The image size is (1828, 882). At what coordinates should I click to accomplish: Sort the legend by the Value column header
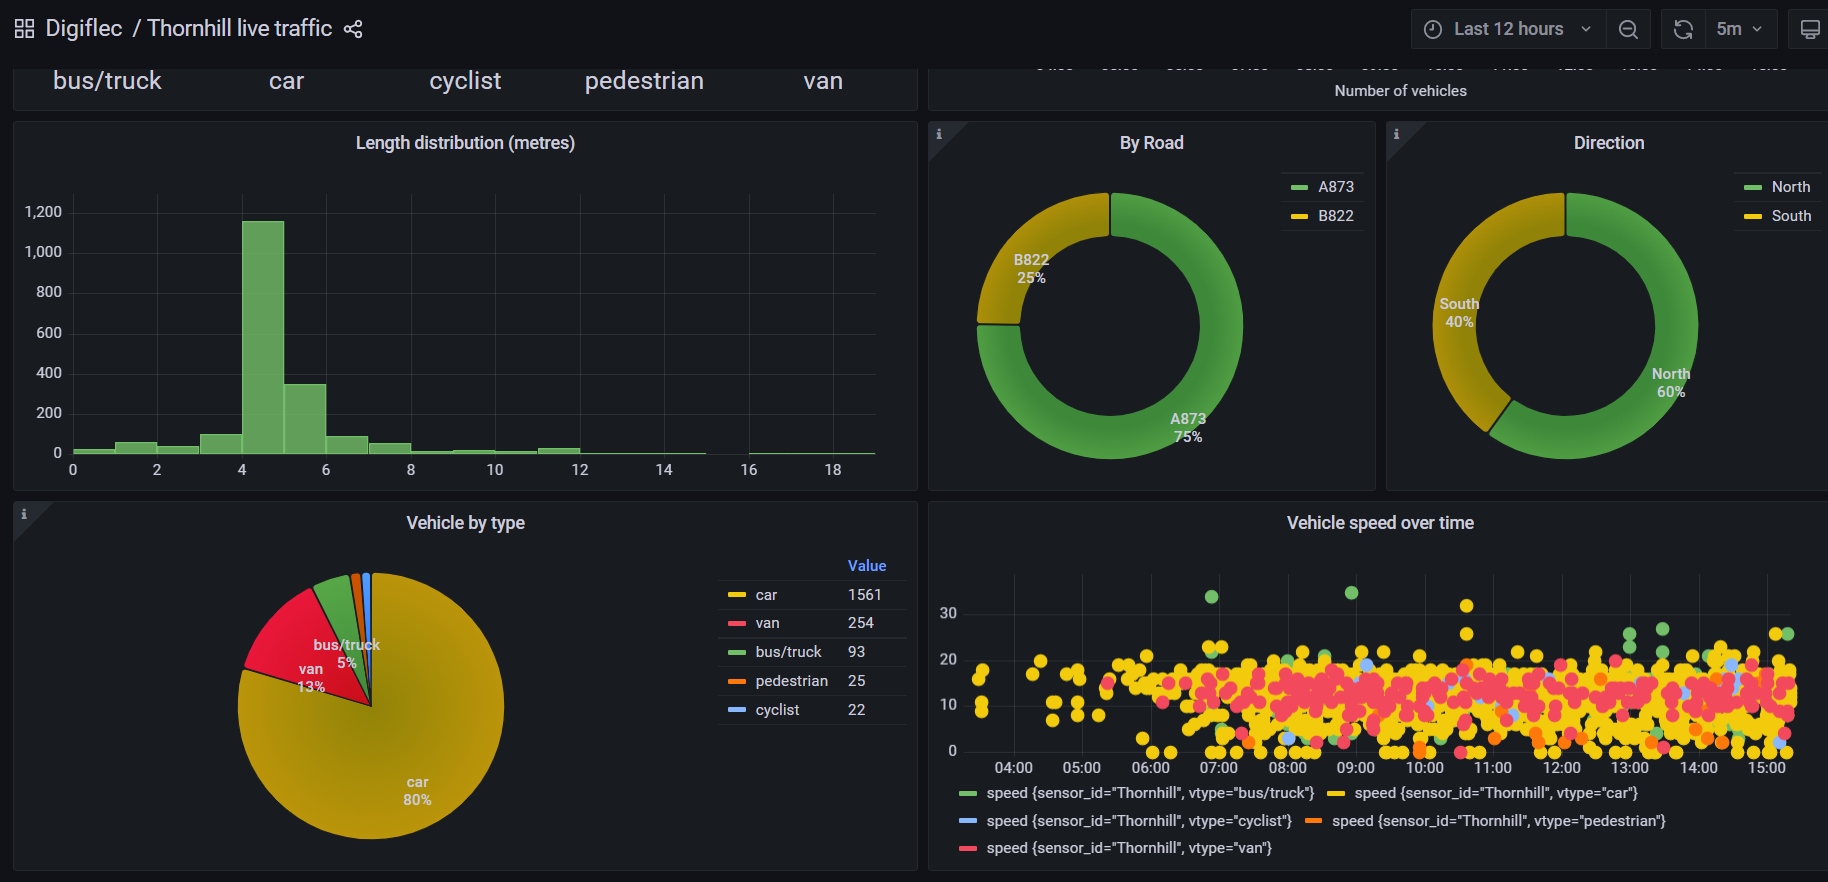867,566
